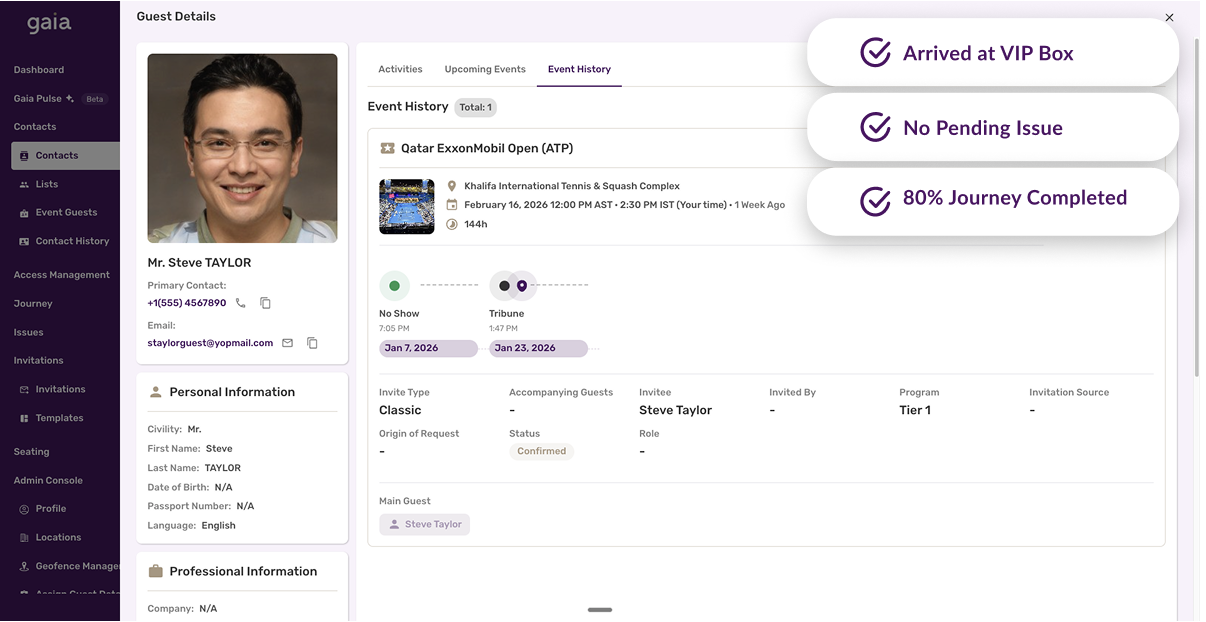Screen dimensions: 1206x622
Task: Switch to the Activities tab
Action: point(400,69)
